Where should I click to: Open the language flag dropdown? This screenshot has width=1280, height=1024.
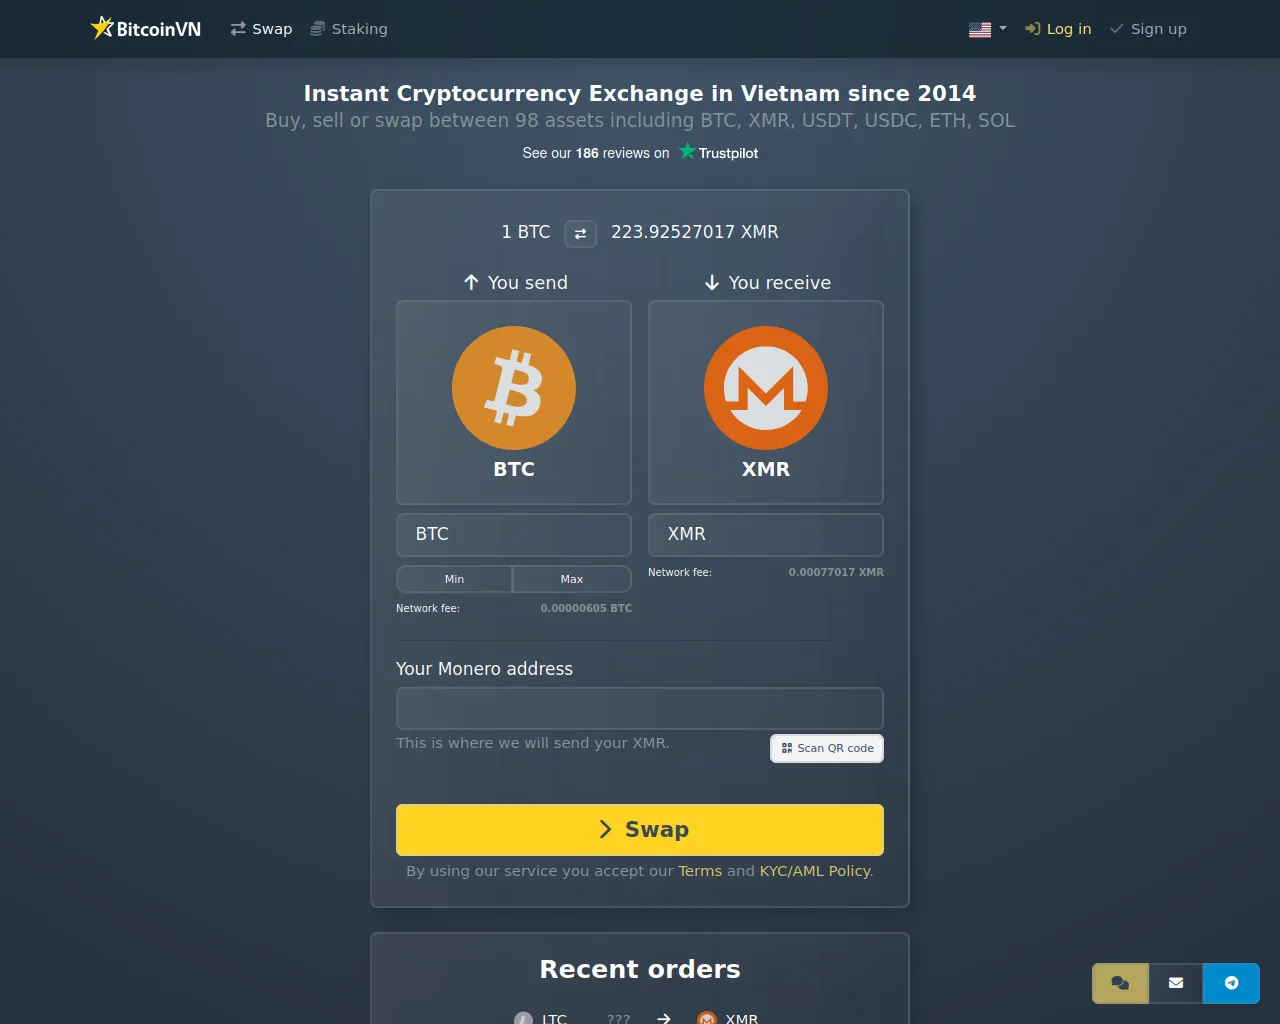[988, 29]
